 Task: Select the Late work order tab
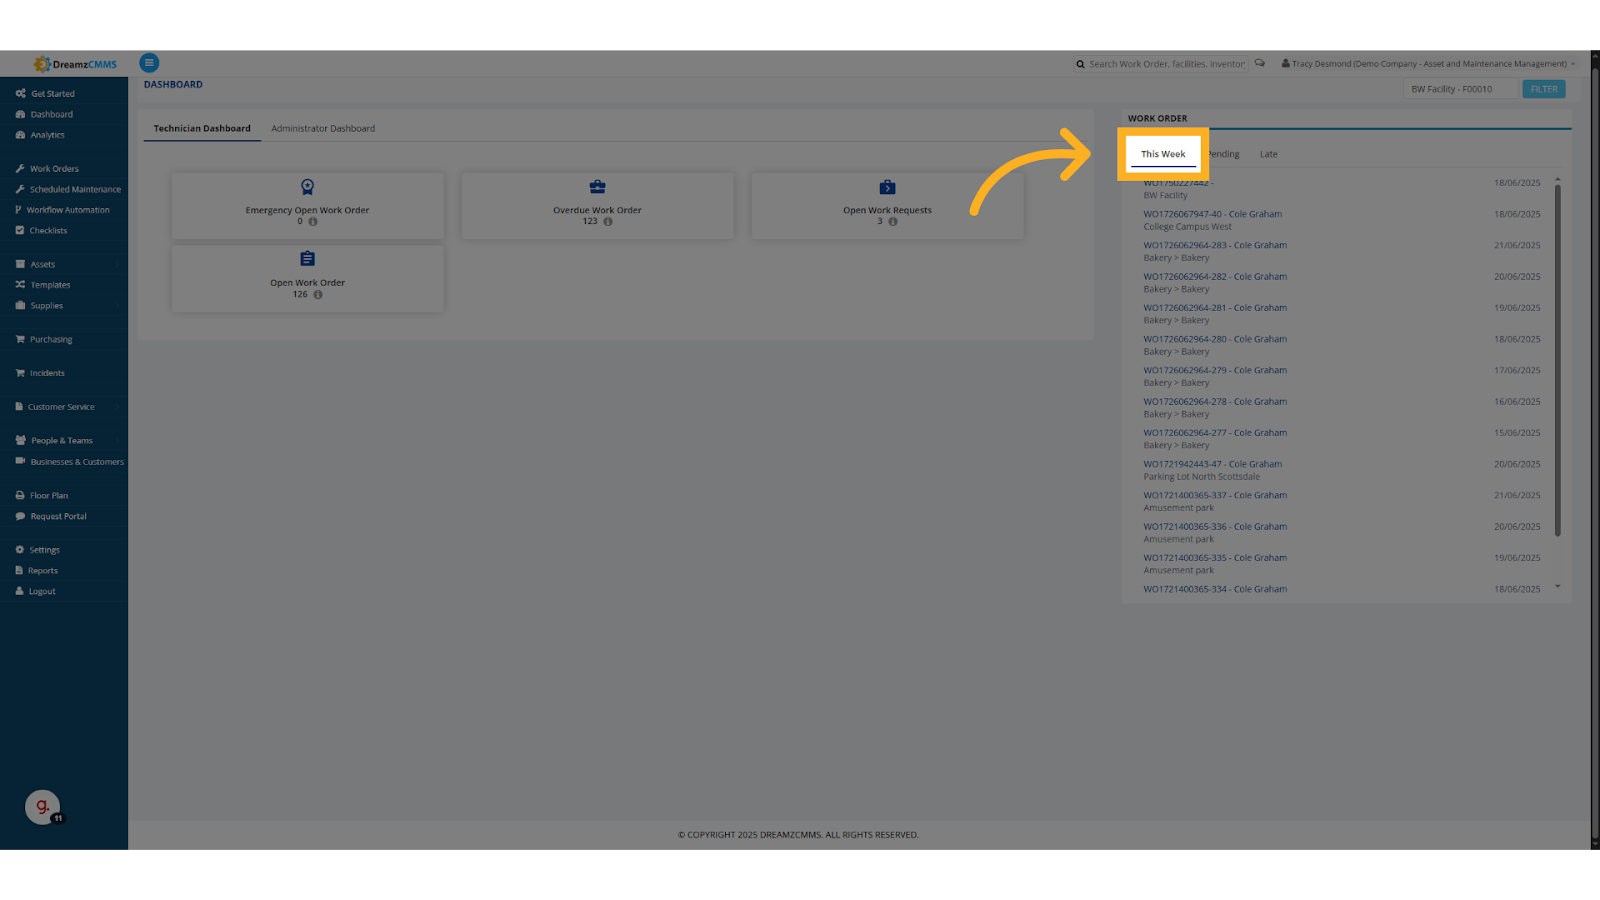pyautogui.click(x=1268, y=154)
